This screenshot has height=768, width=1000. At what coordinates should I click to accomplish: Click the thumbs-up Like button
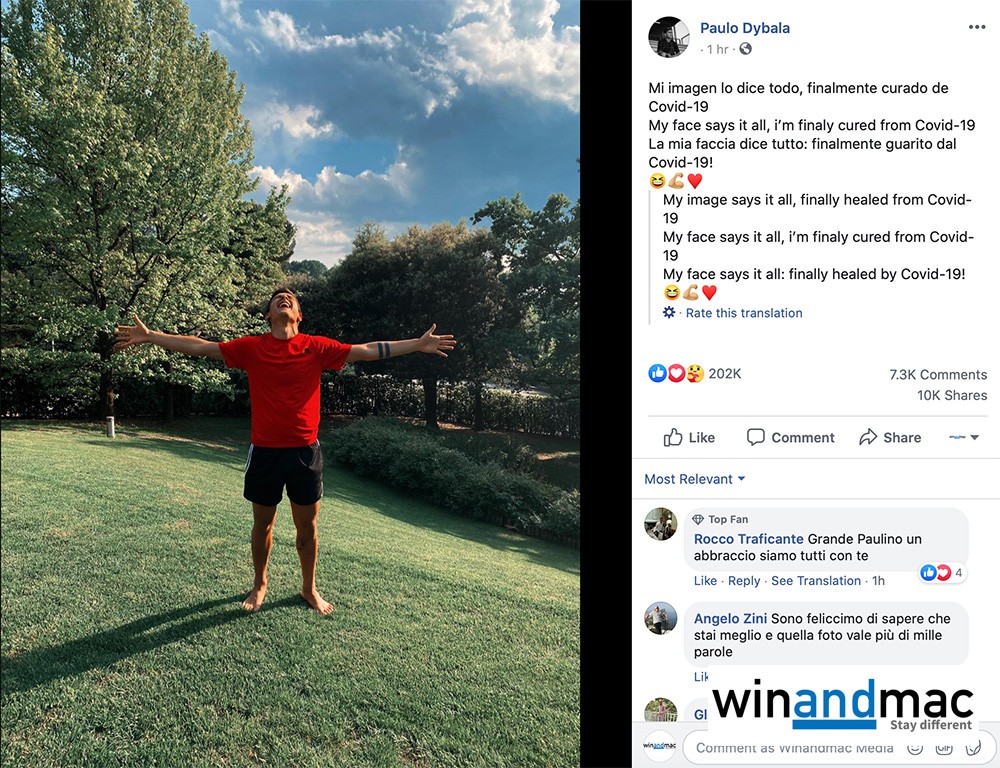[x=689, y=438]
